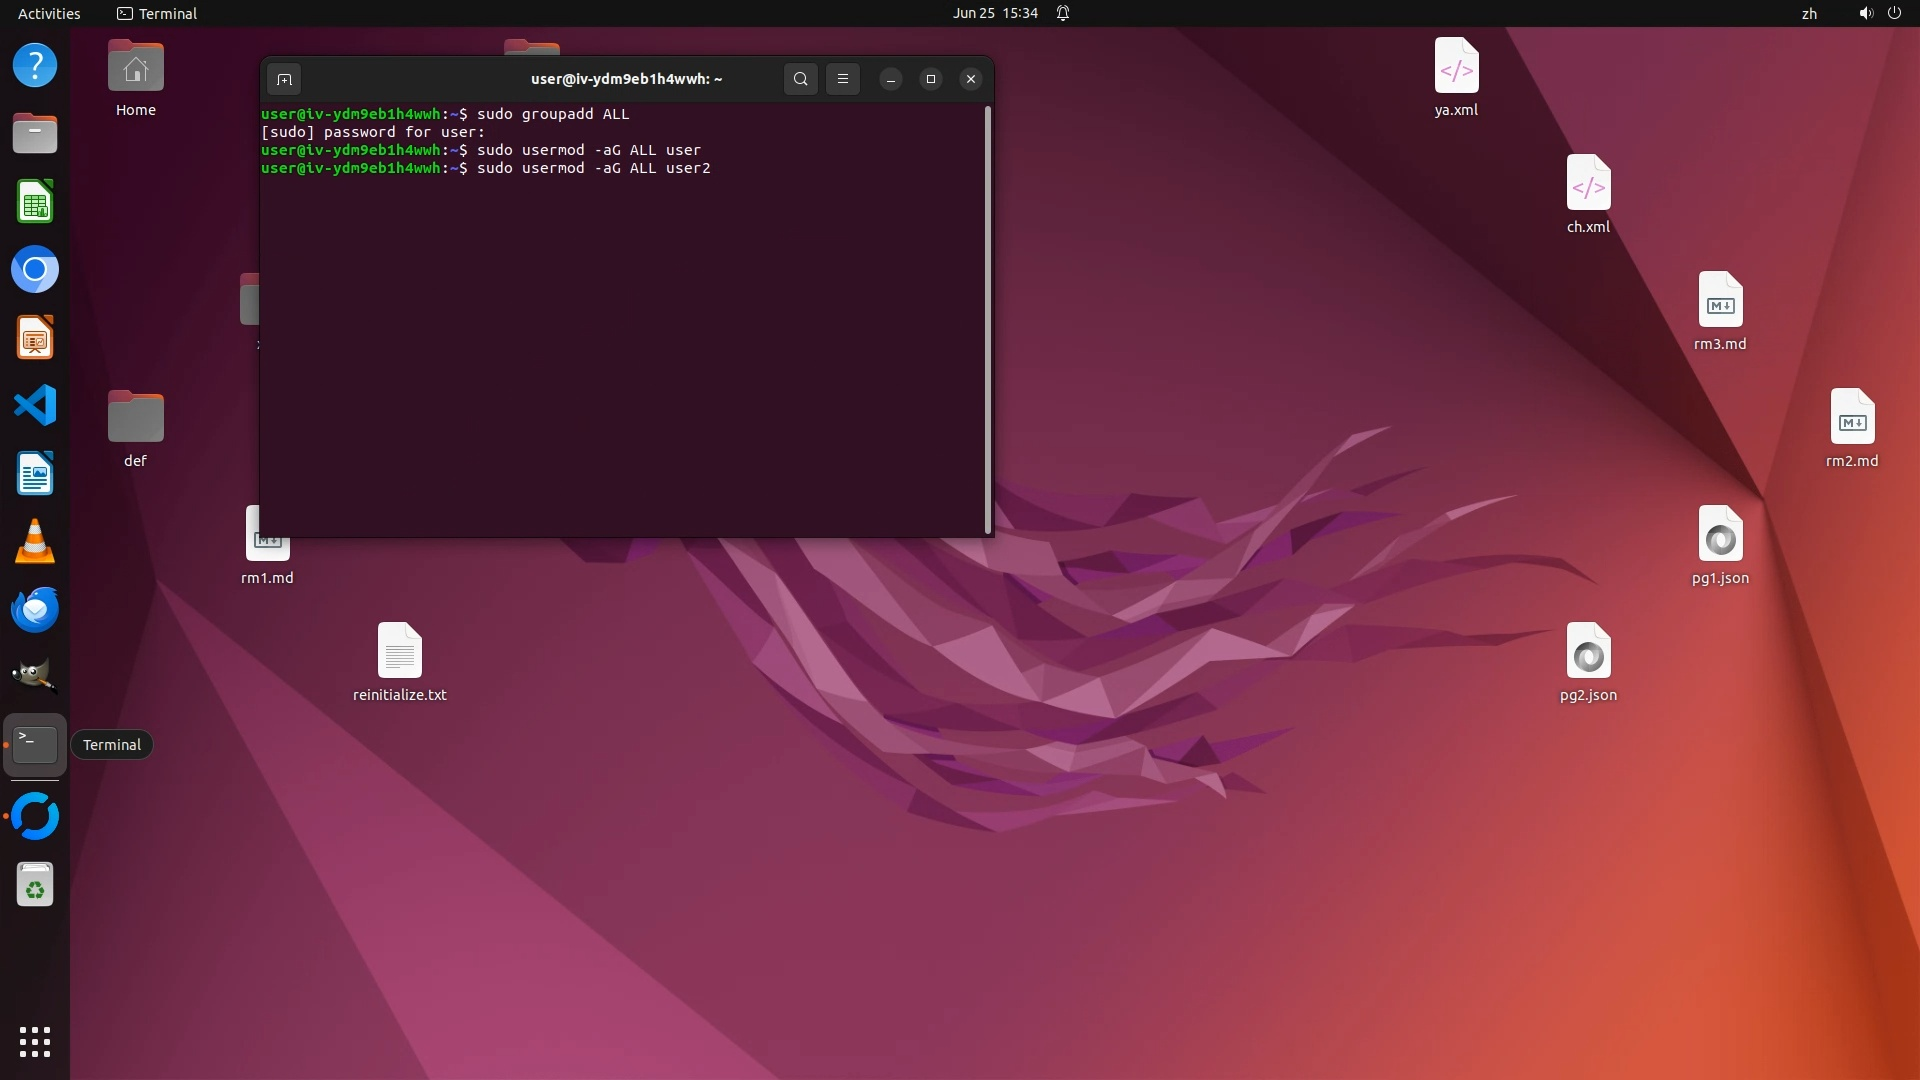
Task: Open a new terminal tab
Action: 284,79
